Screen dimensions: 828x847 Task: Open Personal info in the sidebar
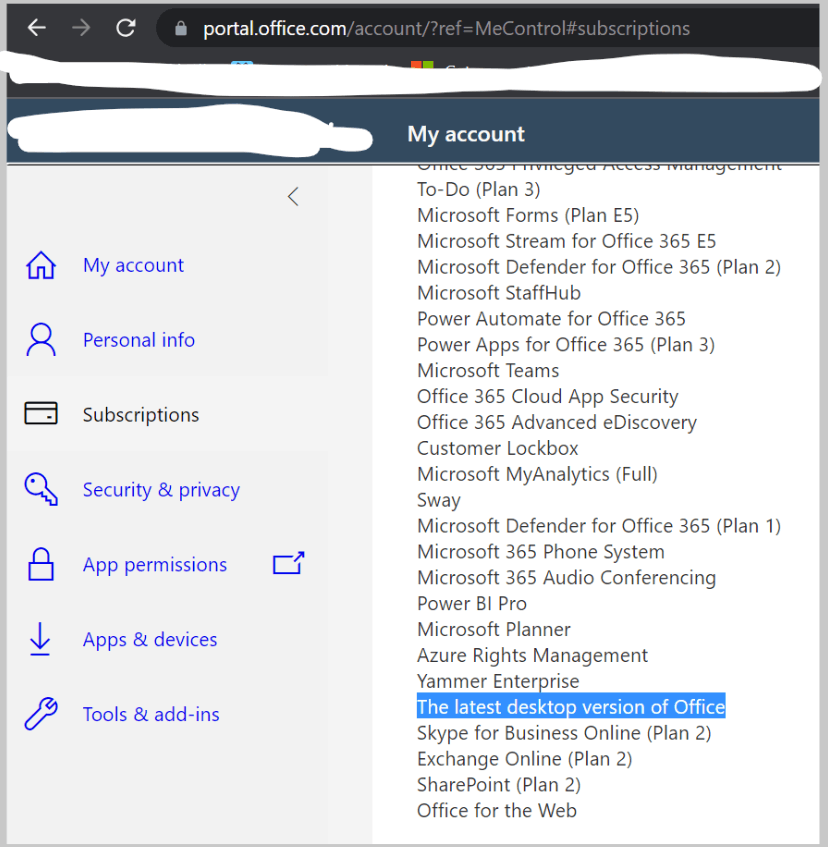pos(139,340)
